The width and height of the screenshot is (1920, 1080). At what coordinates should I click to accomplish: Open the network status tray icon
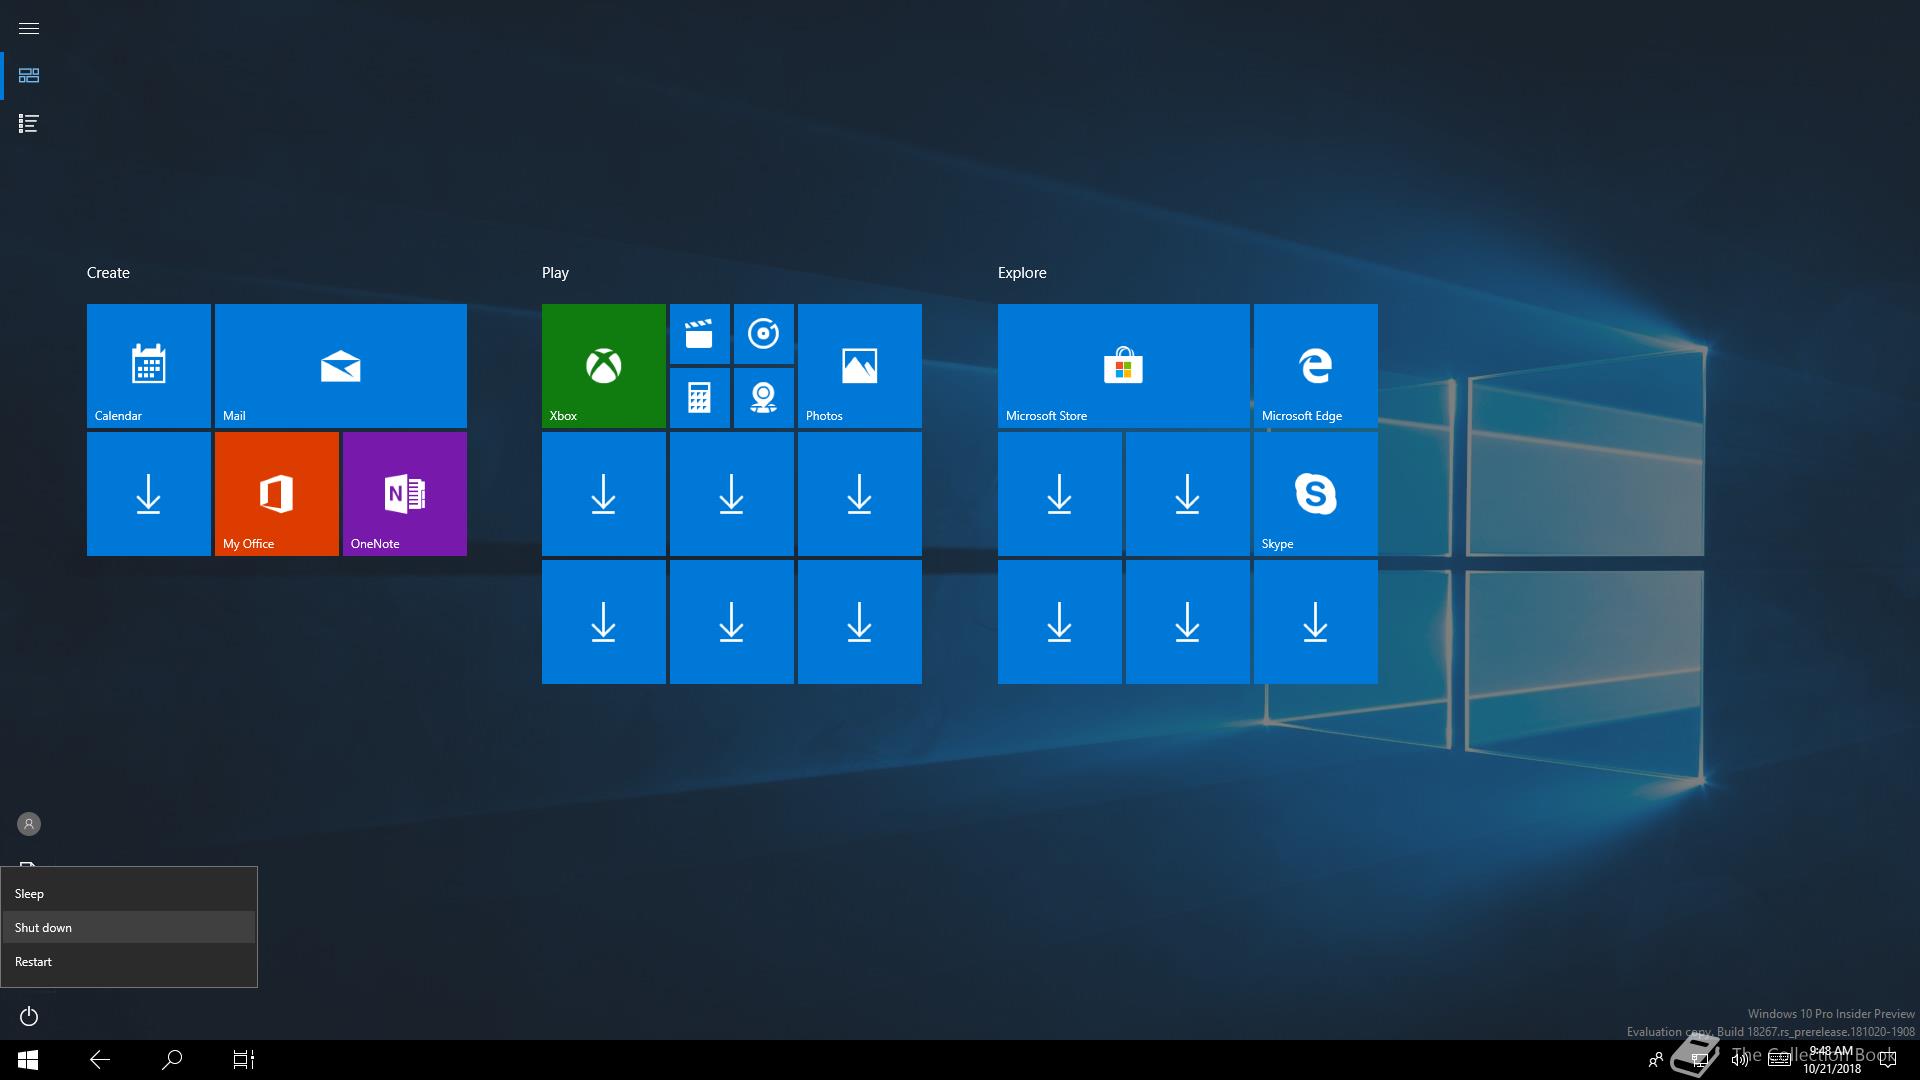pos(1699,1060)
